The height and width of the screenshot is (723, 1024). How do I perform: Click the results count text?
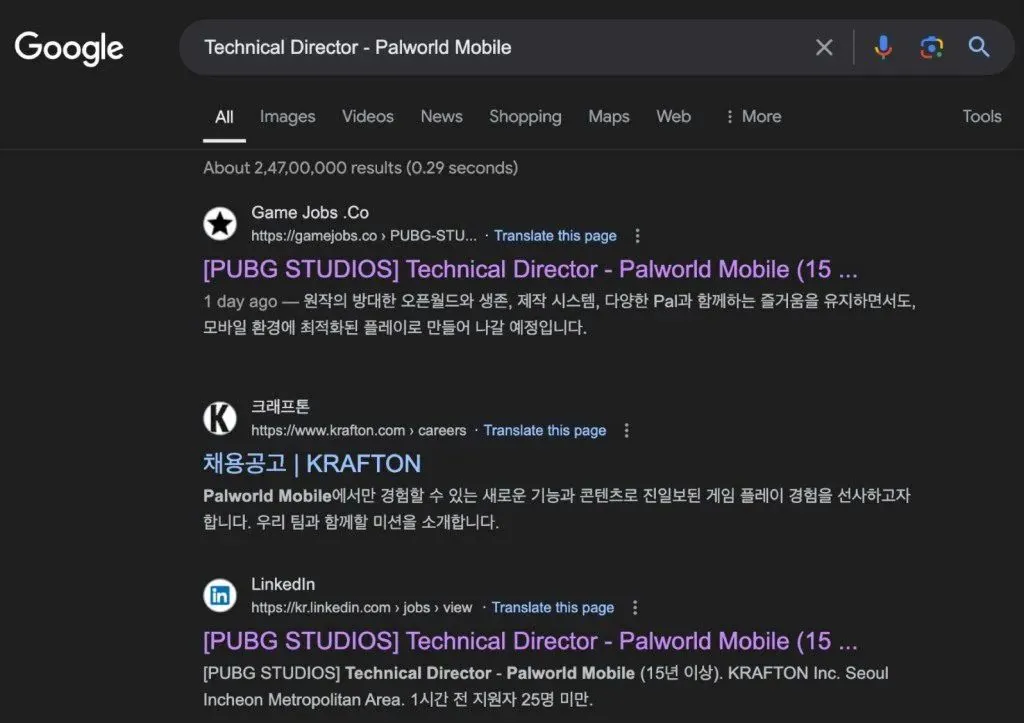(360, 168)
